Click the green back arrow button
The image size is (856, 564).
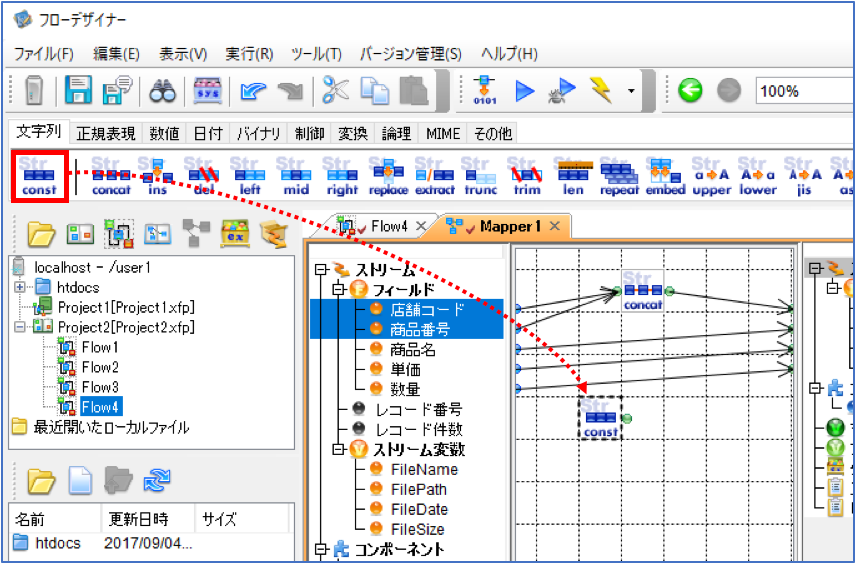690,90
